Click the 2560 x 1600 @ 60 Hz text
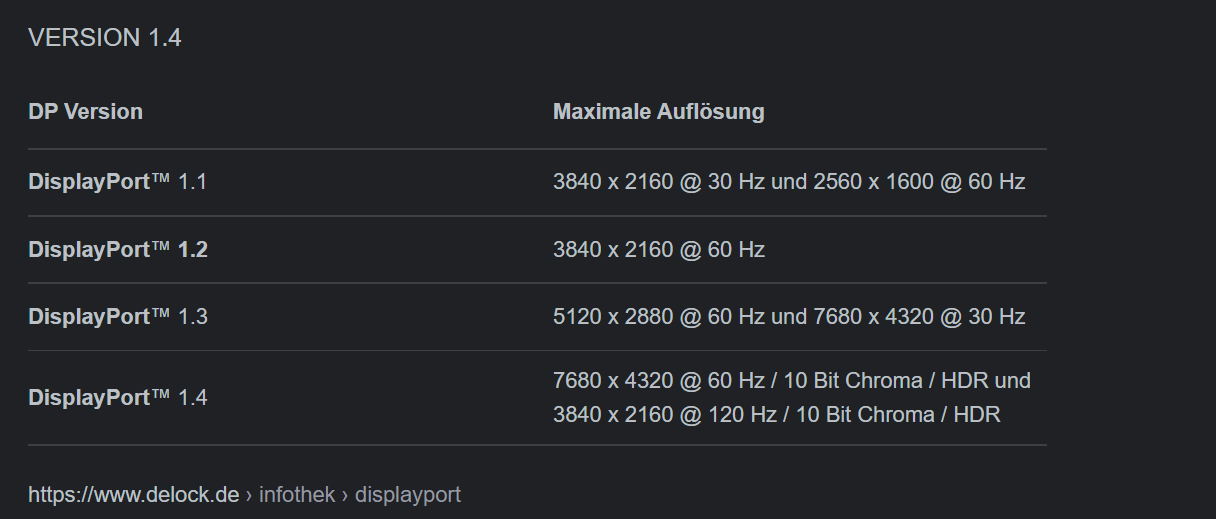This screenshot has width=1216, height=519. pyautogui.click(x=919, y=182)
